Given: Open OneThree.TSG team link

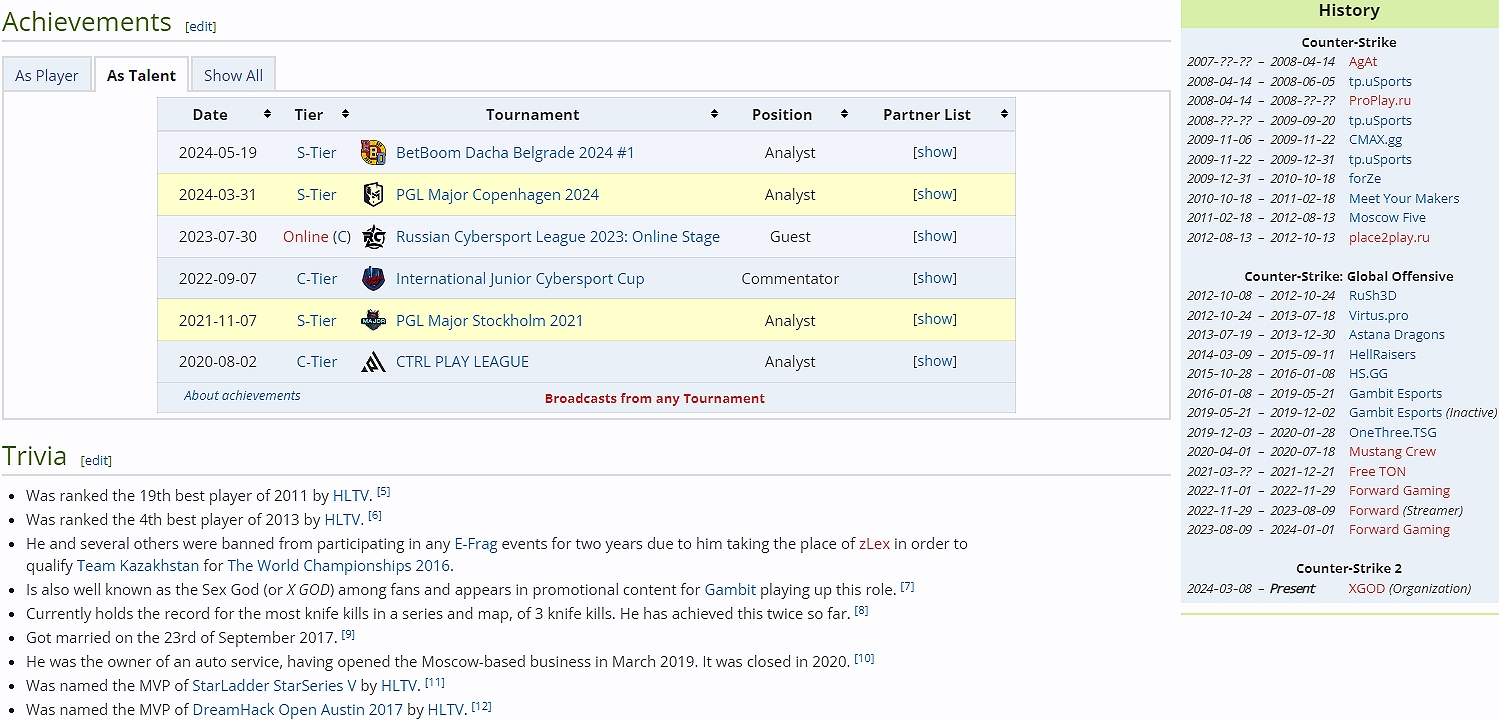Looking at the screenshot, I should coord(1393,433).
